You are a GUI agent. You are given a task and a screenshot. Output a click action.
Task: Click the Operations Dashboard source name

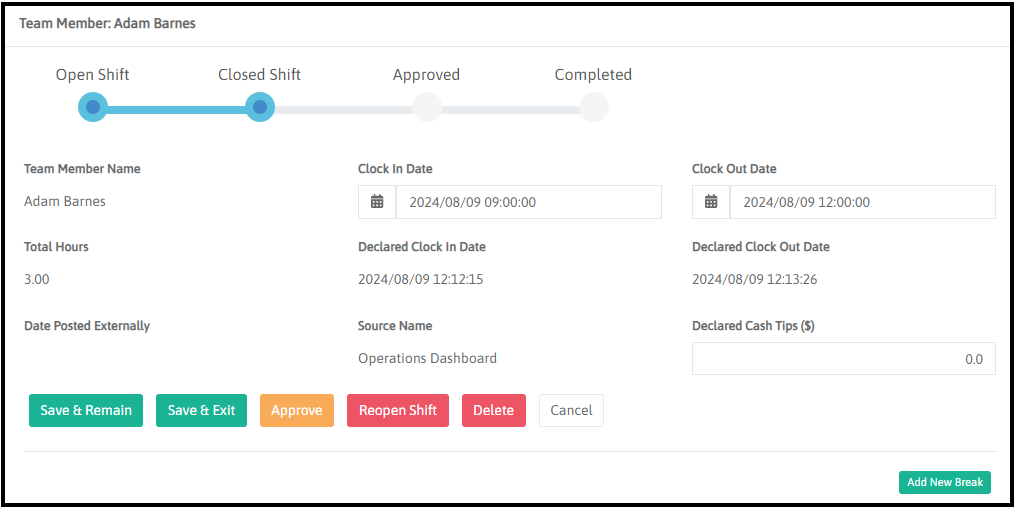pyautogui.click(x=427, y=359)
